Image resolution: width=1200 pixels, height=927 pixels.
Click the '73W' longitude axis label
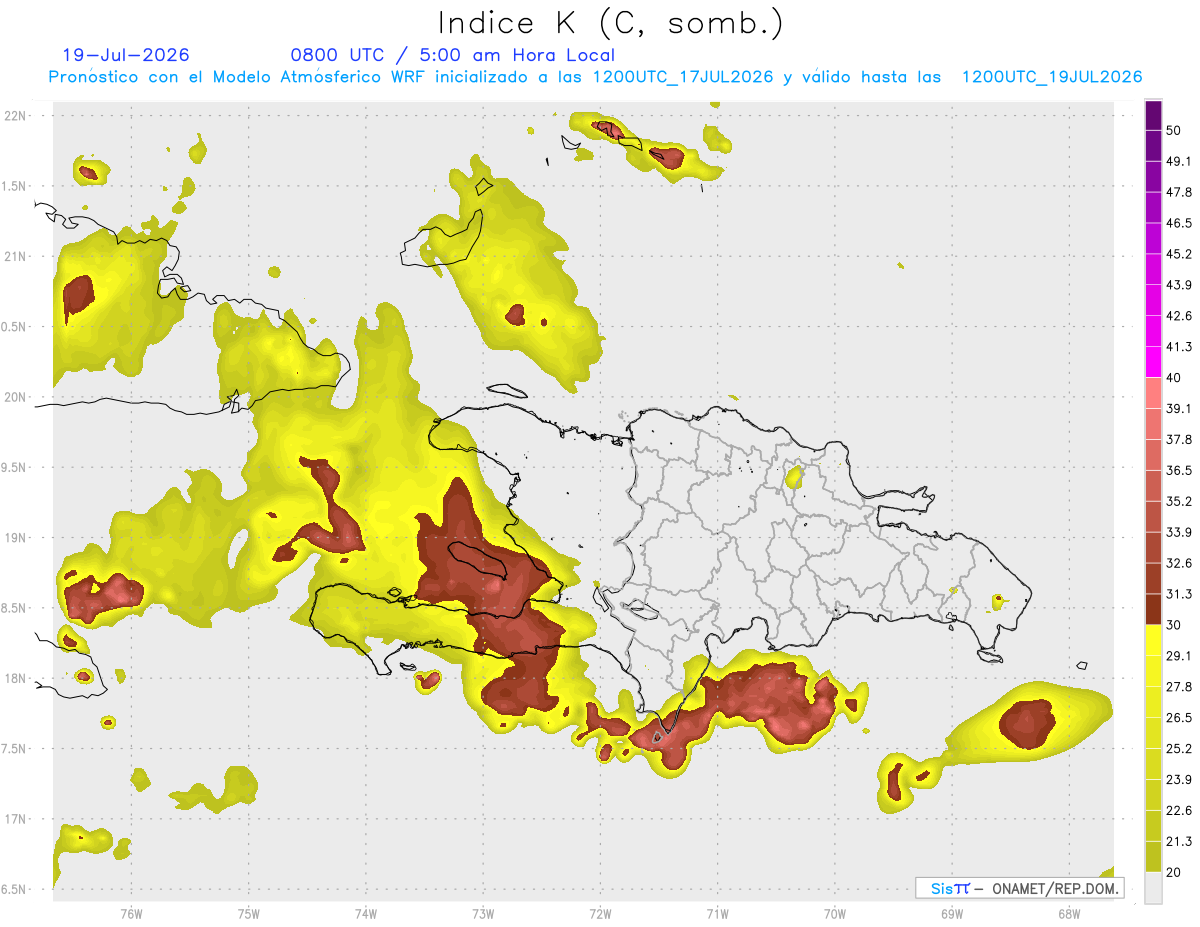[x=482, y=913]
